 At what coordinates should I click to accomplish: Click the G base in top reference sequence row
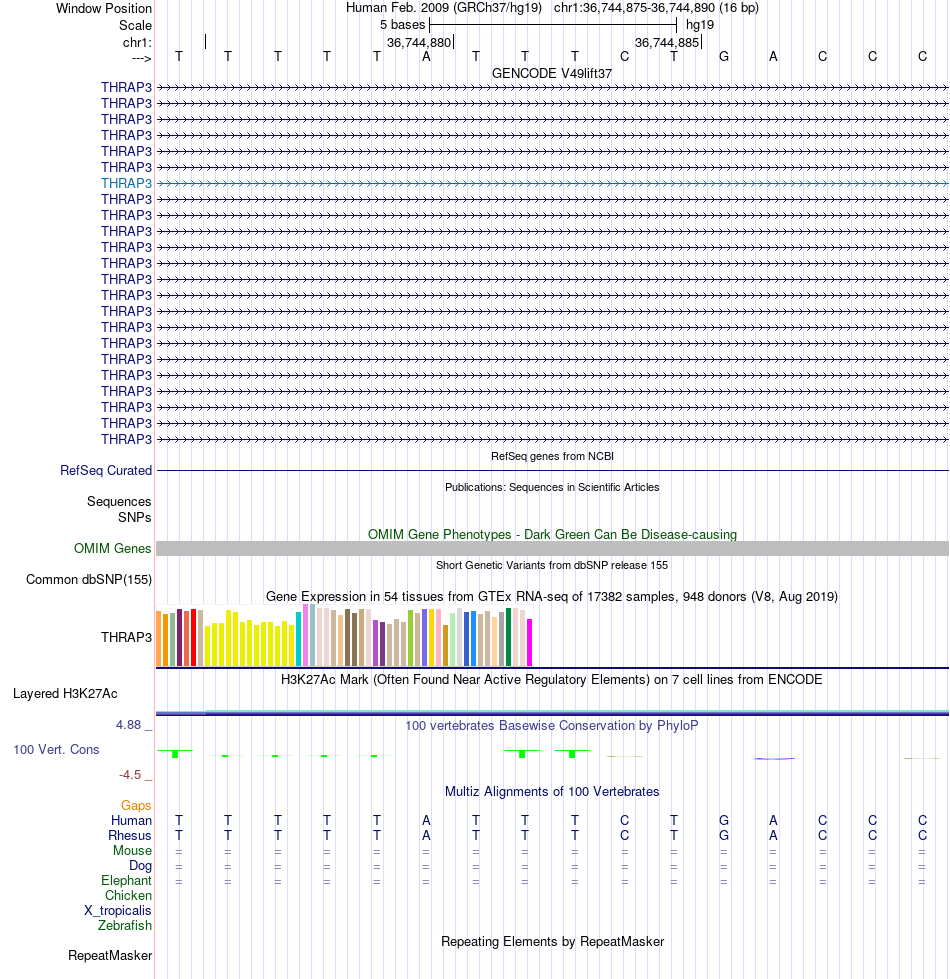[724, 56]
